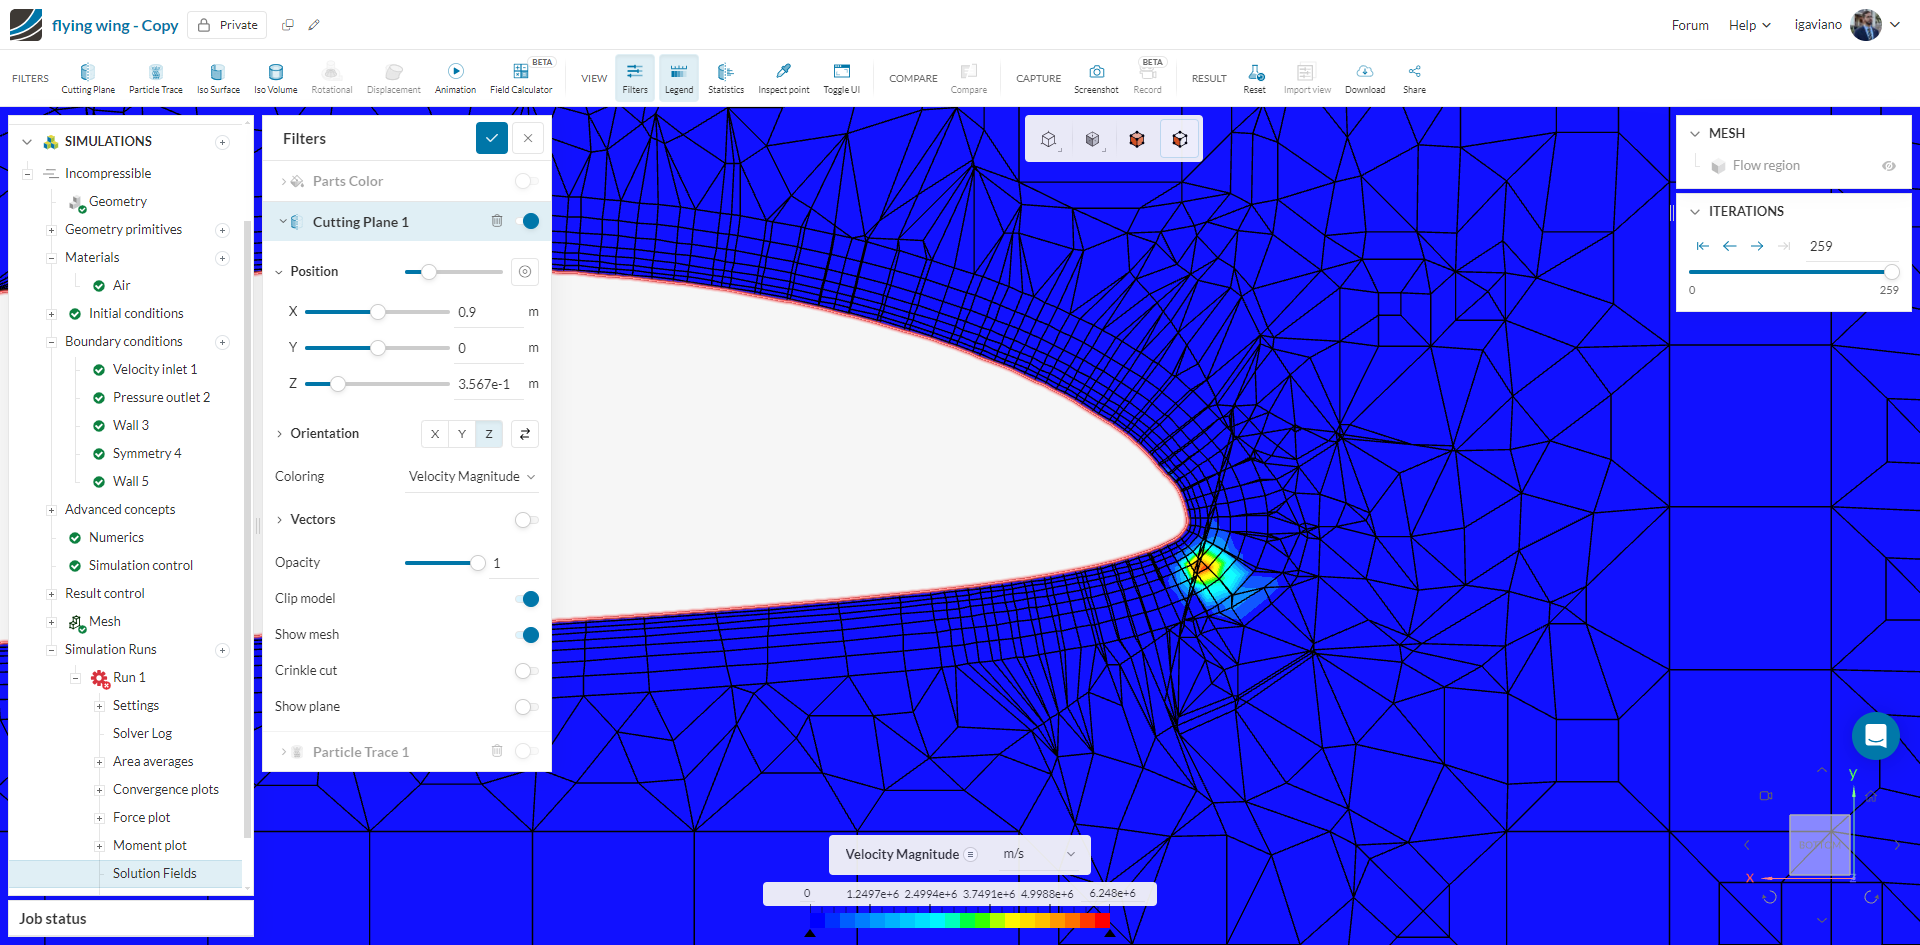This screenshot has height=945, width=1920.
Task: Activate the Inspect point tool
Action: (x=784, y=78)
